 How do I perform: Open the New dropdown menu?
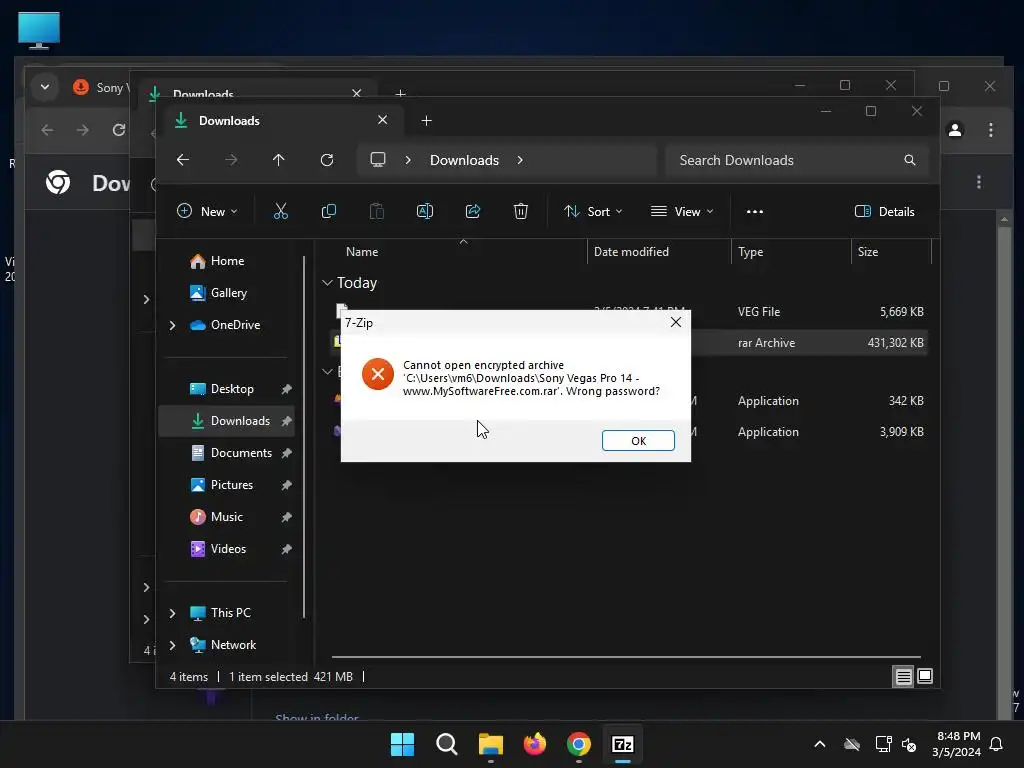tap(207, 212)
